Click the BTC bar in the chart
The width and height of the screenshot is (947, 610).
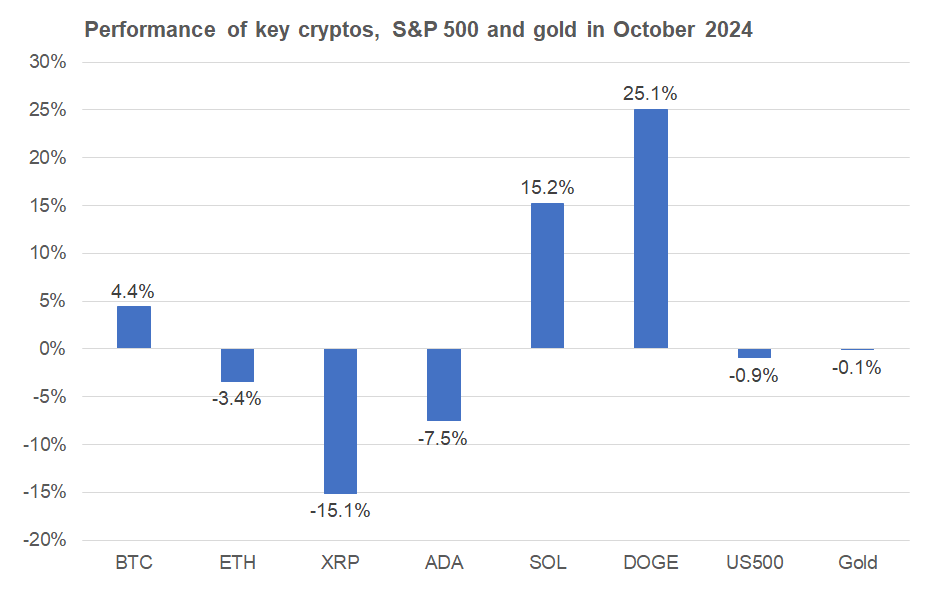pyautogui.click(x=134, y=327)
